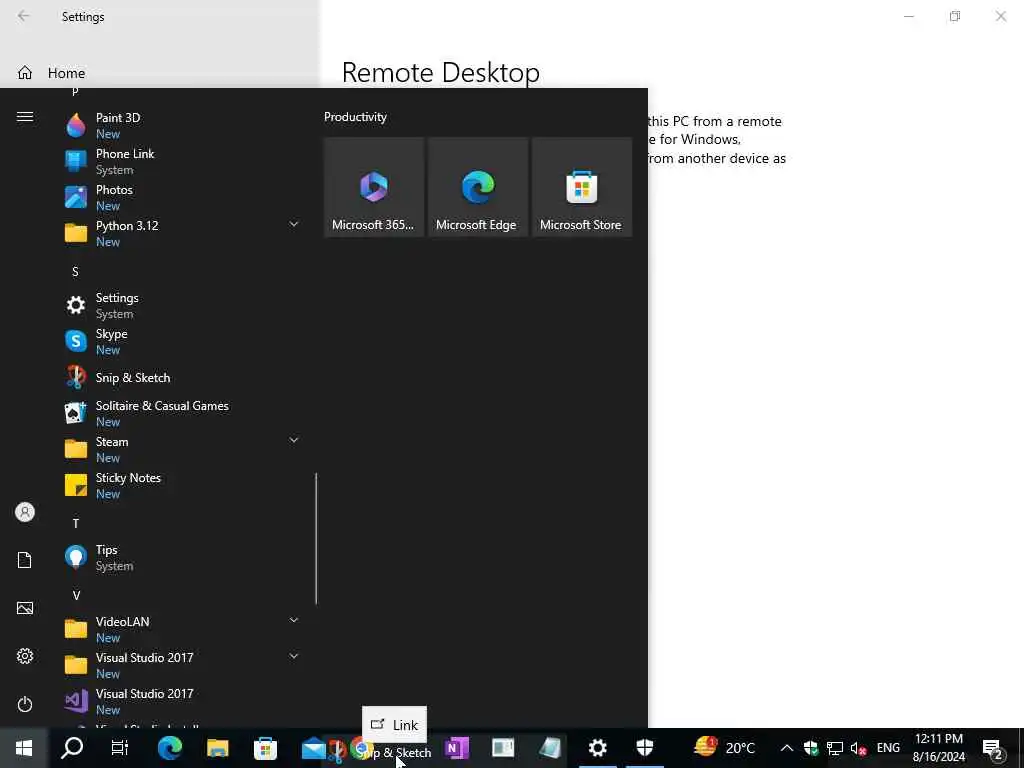Open Settings gear in the Start rail

pos(25,656)
